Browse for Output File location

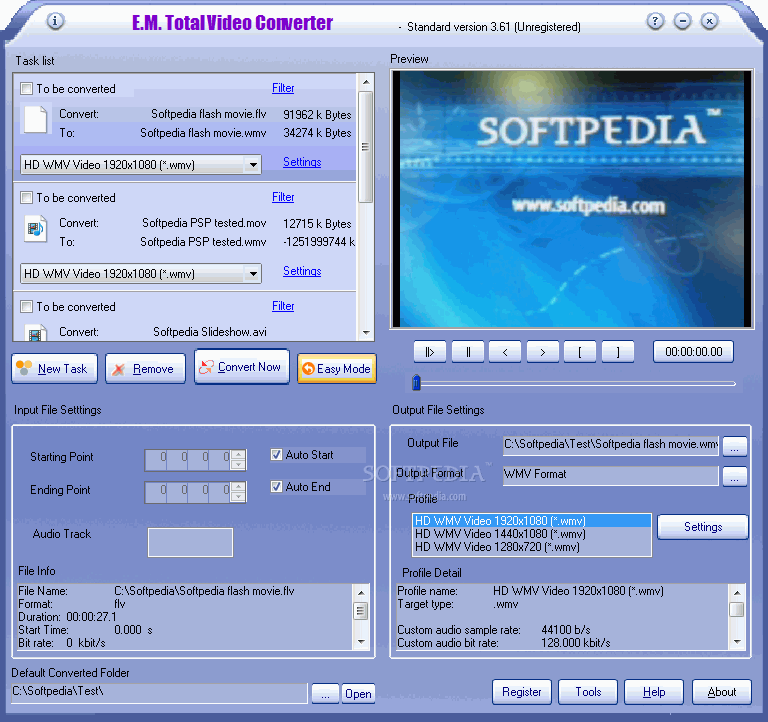tap(735, 446)
